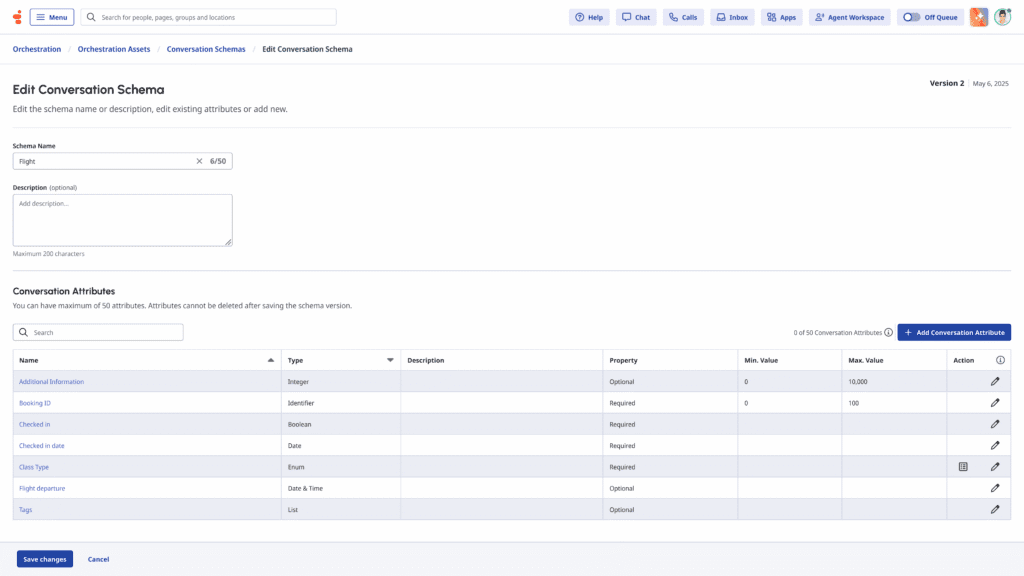Click the Conversation Attributes count info icon
The width and height of the screenshot is (1024, 576).
(888, 332)
